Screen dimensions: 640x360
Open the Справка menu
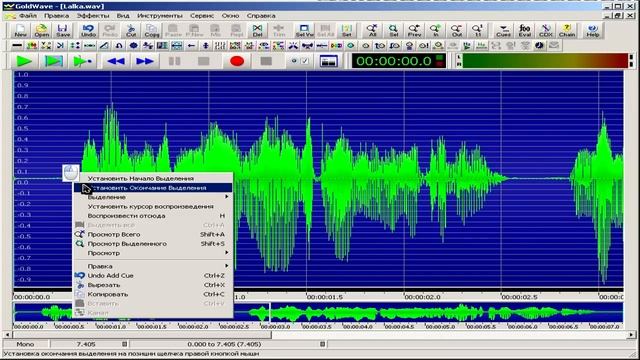pos(261,16)
